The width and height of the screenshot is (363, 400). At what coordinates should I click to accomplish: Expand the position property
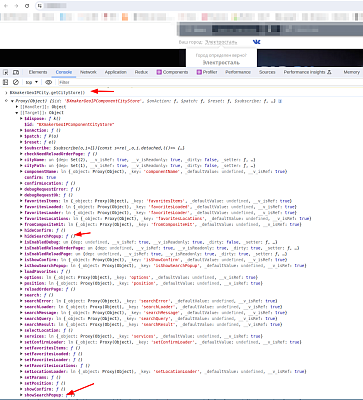coord(22,283)
